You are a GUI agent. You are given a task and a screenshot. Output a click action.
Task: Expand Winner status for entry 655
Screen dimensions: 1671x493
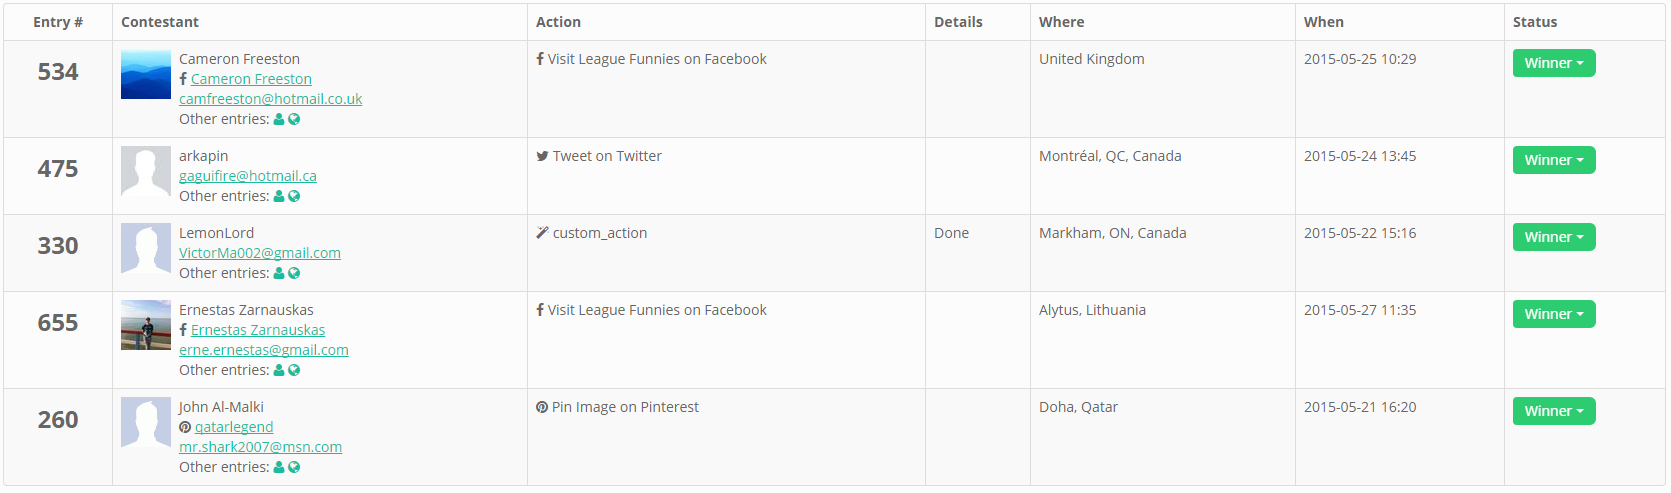[x=1553, y=314]
